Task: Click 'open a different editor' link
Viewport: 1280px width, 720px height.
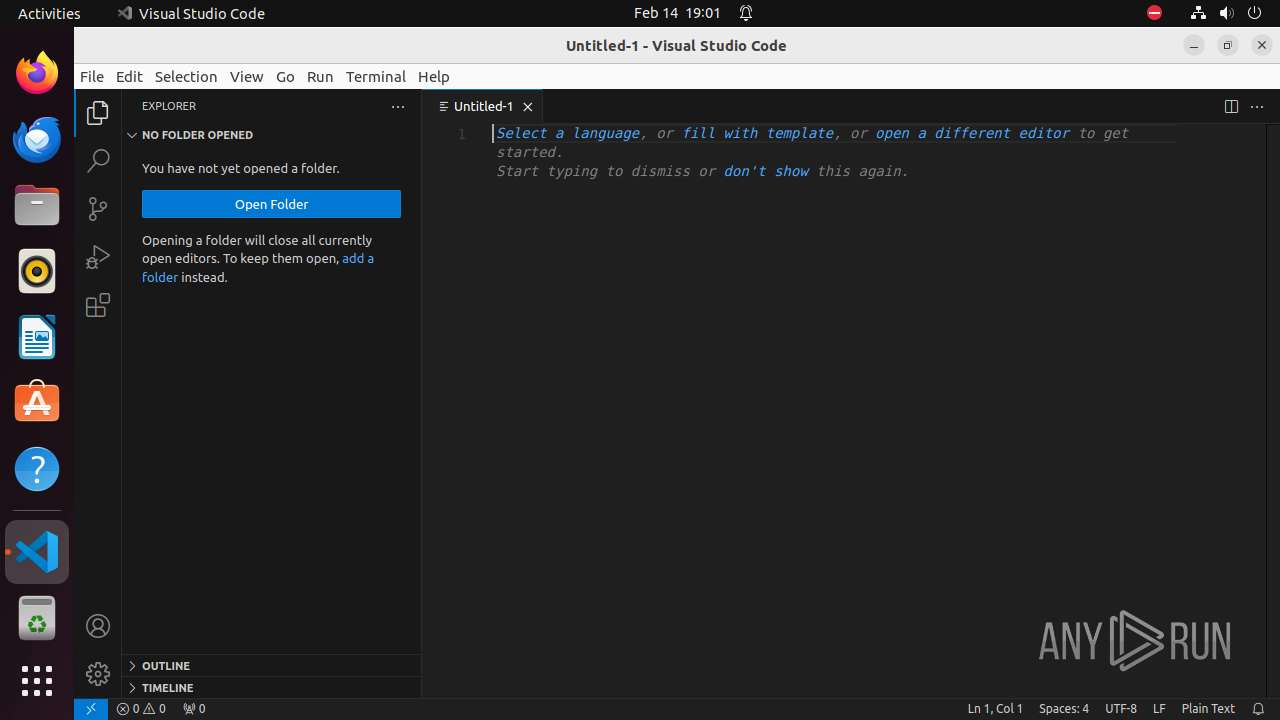Action: [x=973, y=133]
